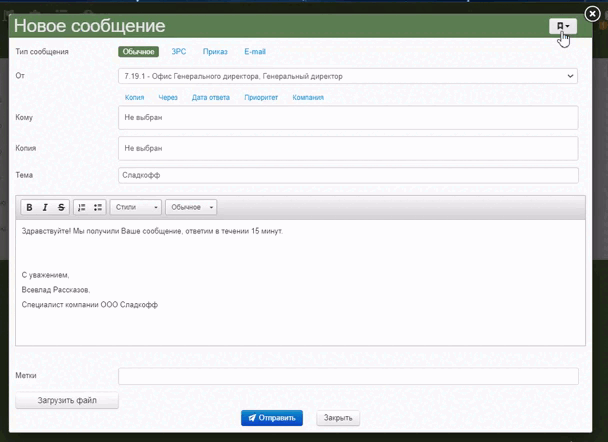Click the Тема field containing Сладкофф
The image size is (608, 442).
click(348, 175)
